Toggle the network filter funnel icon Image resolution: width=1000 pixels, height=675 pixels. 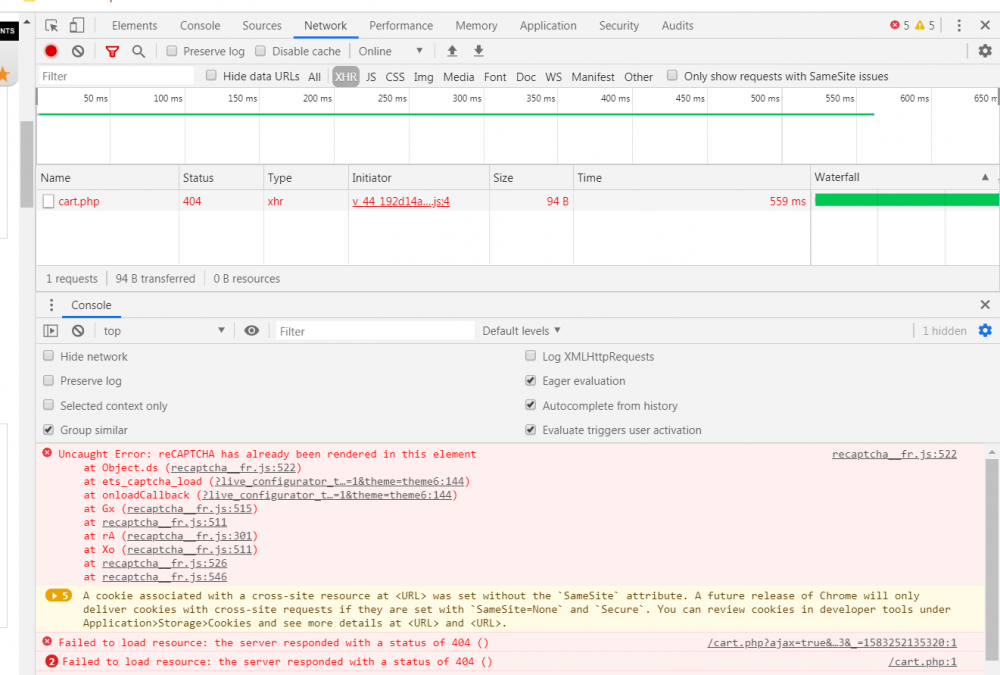112,51
